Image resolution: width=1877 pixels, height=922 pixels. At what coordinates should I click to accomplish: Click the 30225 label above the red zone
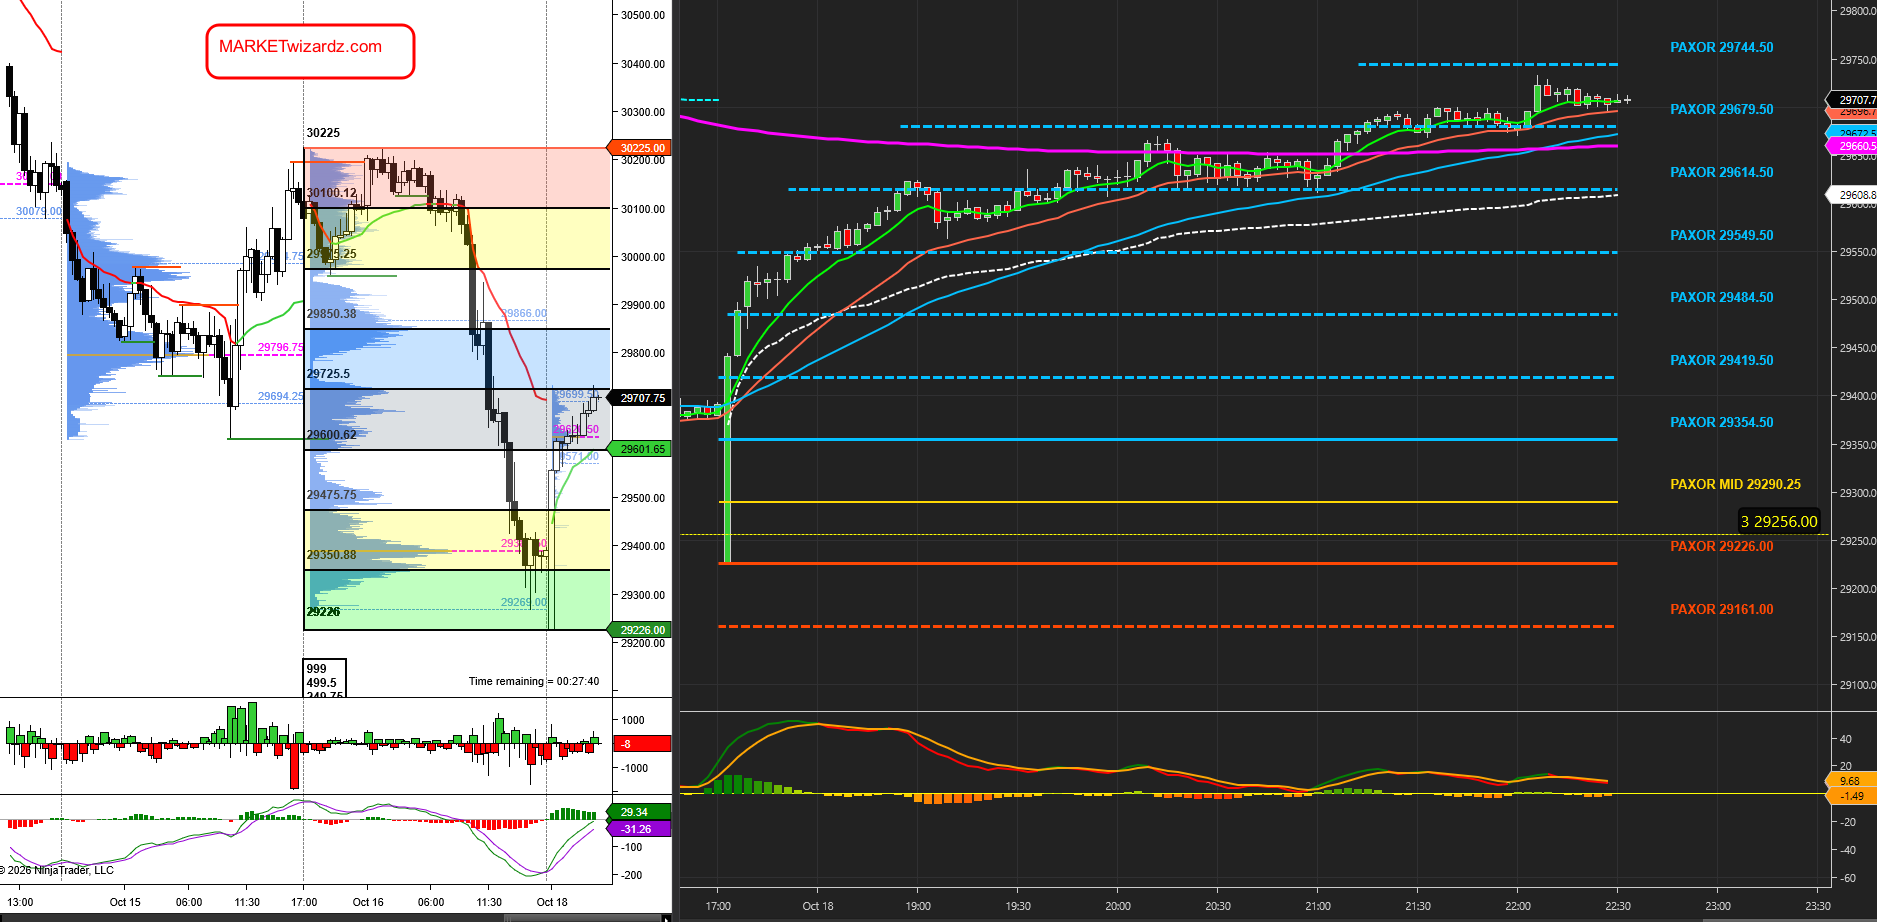[x=323, y=133]
